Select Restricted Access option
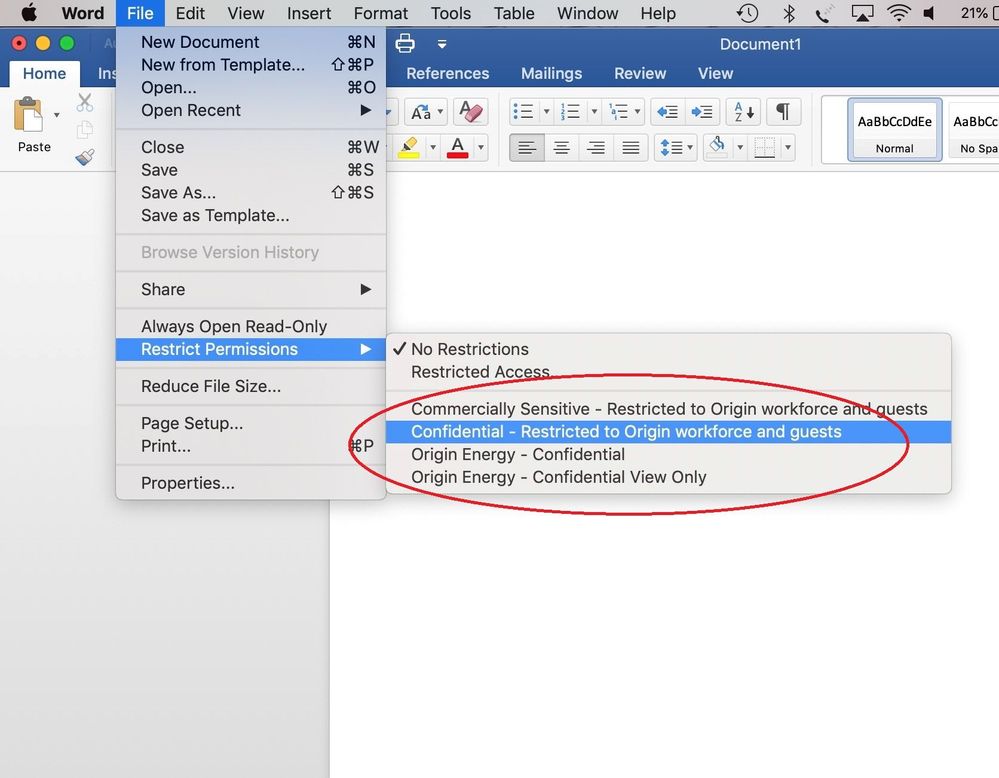The height and width of the screenshot is (778, 999). [x=669, y=371]
